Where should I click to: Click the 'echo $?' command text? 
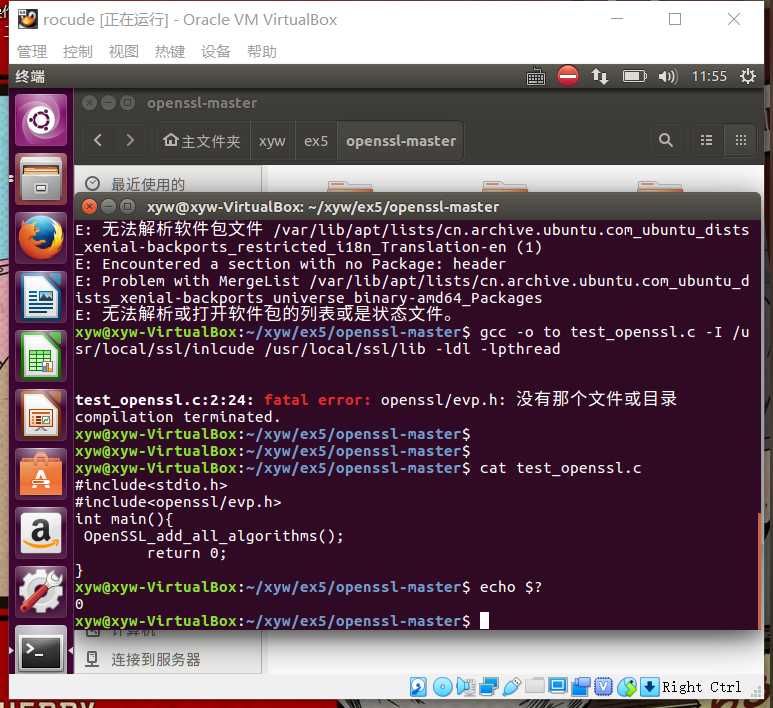(511, 587)
